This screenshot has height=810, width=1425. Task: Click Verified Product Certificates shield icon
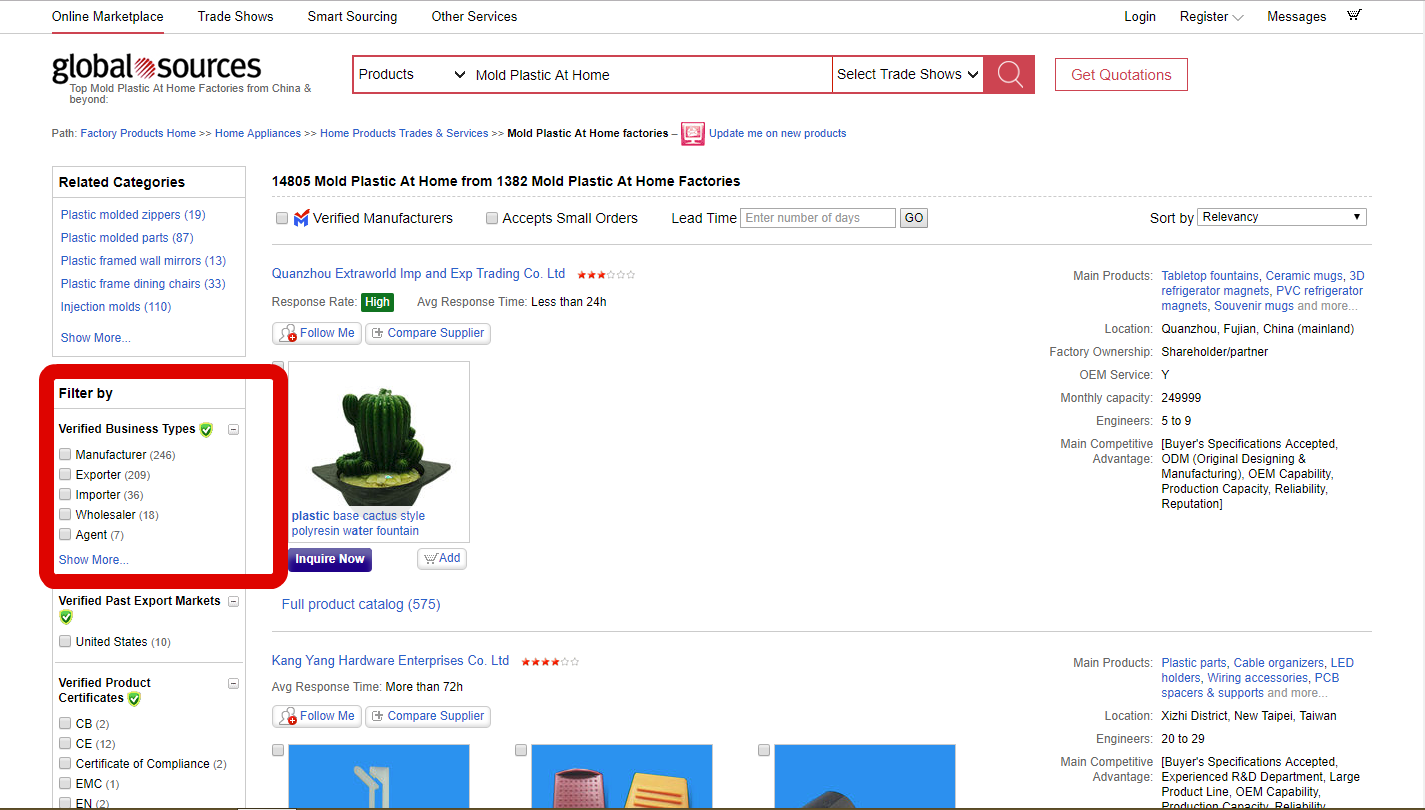coord(134,698)
